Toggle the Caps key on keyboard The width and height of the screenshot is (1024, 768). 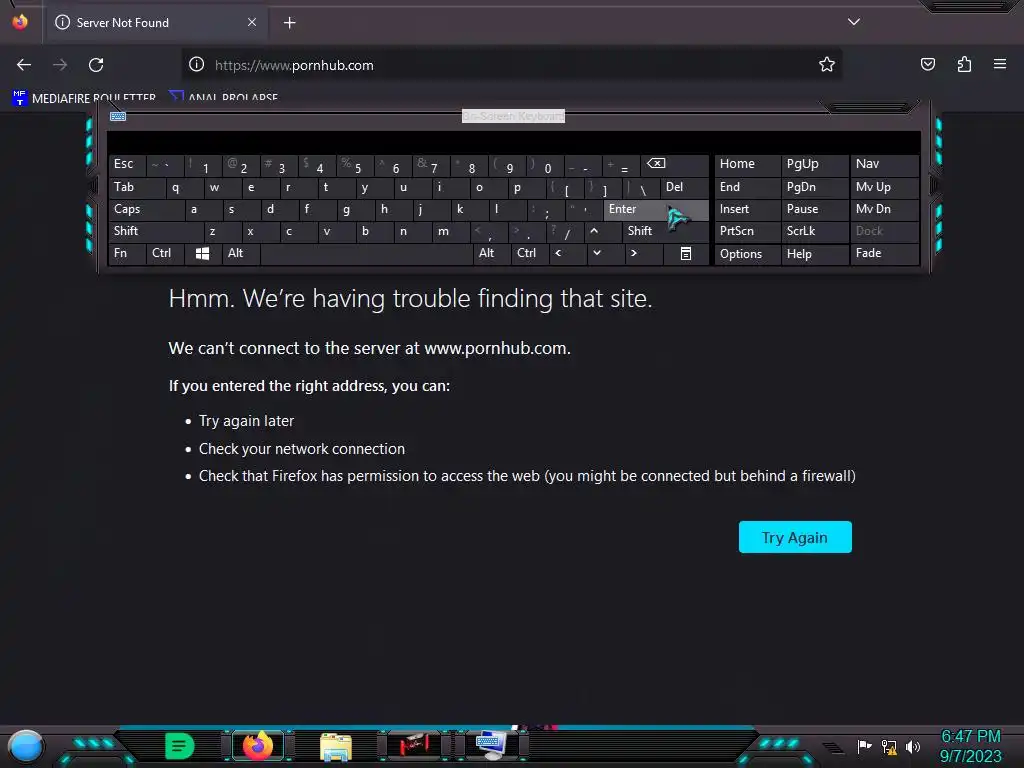(x=146, y=209)
